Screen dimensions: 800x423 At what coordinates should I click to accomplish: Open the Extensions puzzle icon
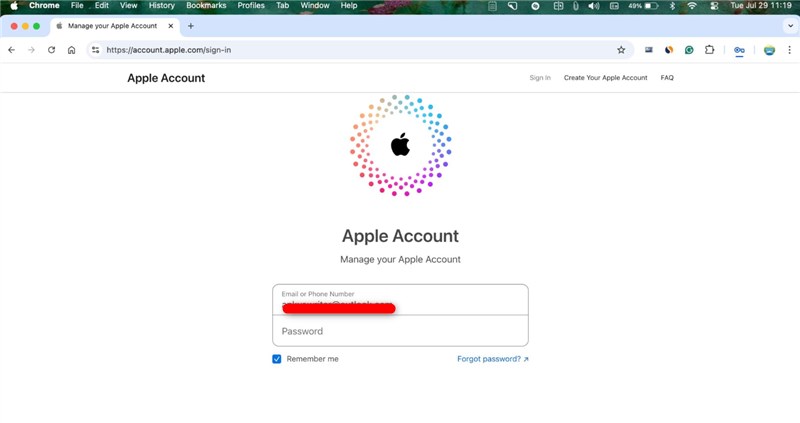pyautogui.click(x=709, y=50)
